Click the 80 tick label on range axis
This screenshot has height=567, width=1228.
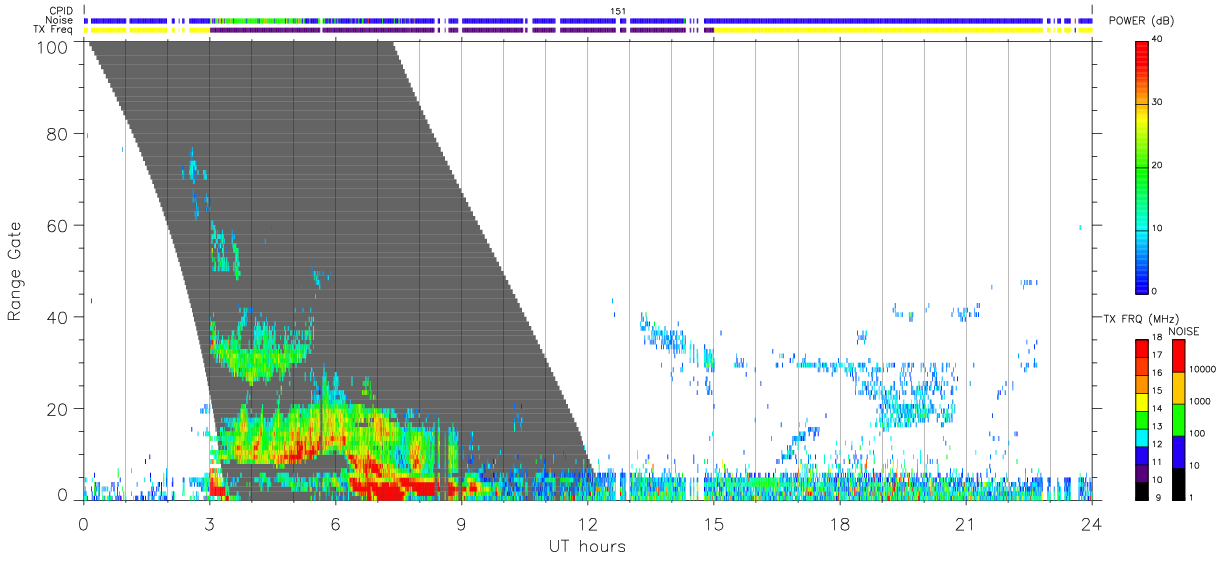tap(55, 134)
